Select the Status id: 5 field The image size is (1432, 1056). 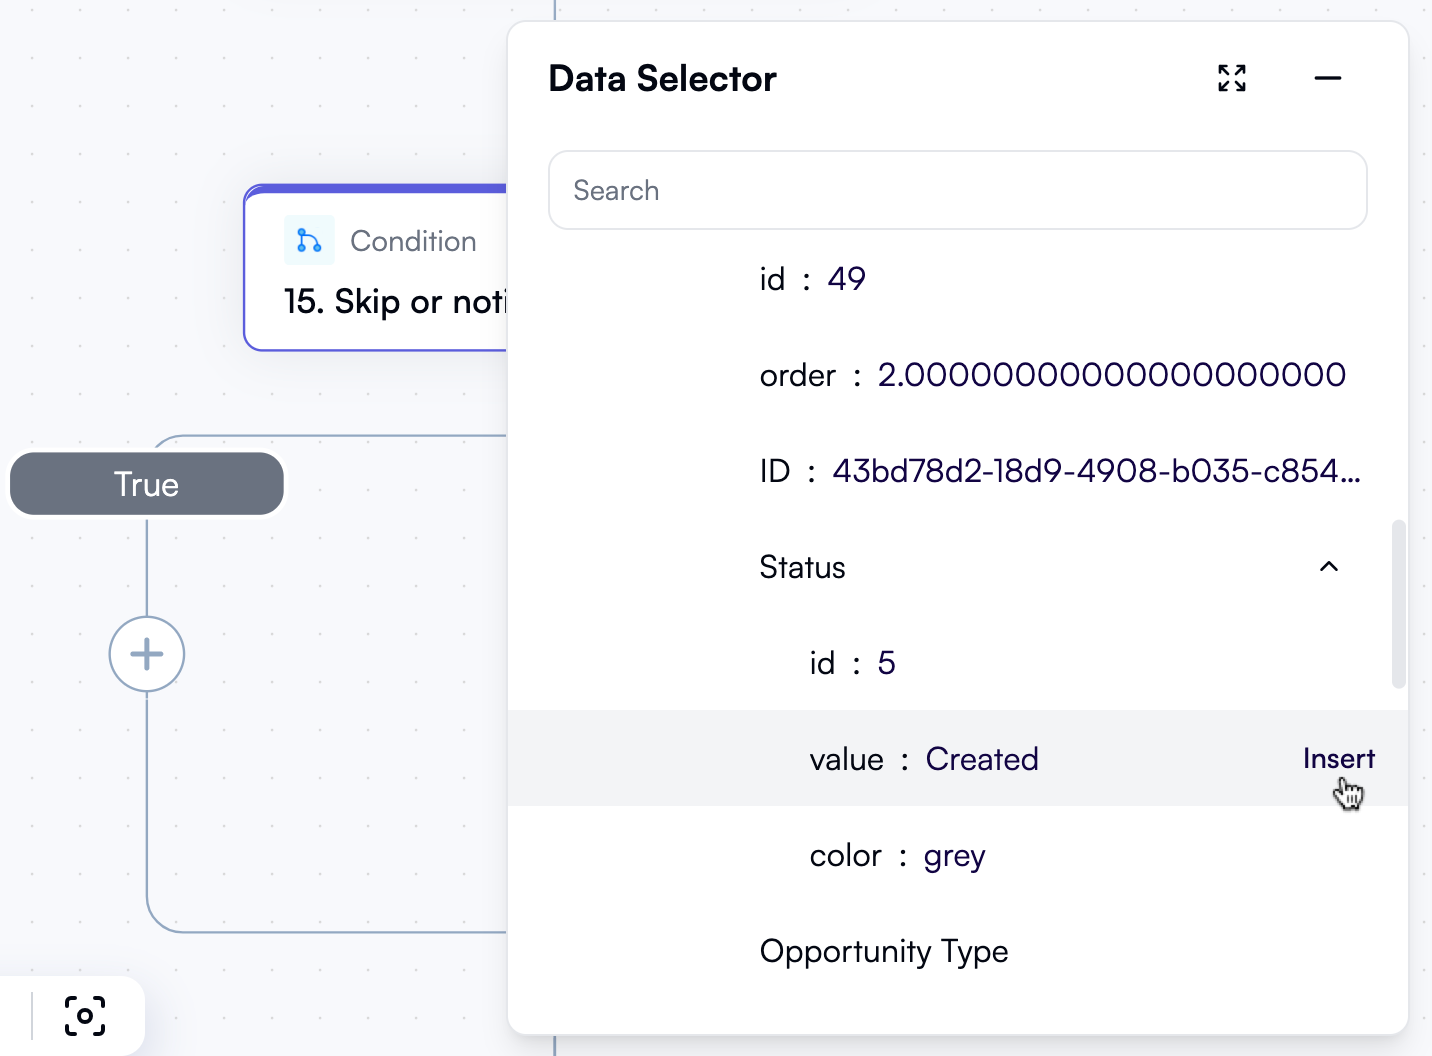851,662
